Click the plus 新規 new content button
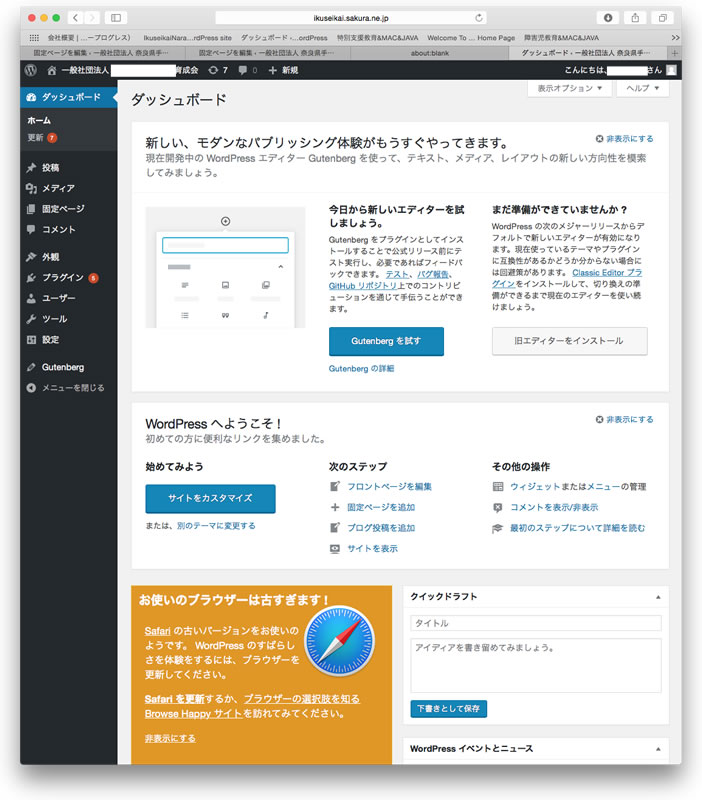 283,70
